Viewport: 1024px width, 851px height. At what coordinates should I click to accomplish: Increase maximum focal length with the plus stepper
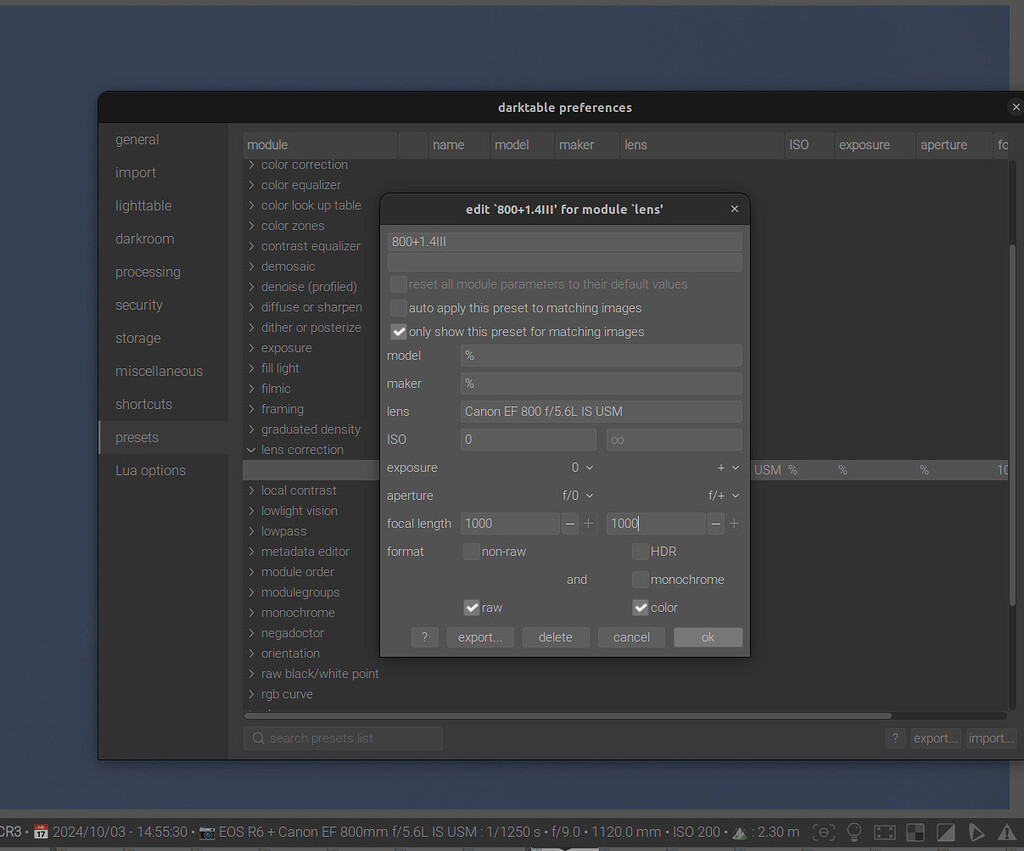tap(734, 523)
